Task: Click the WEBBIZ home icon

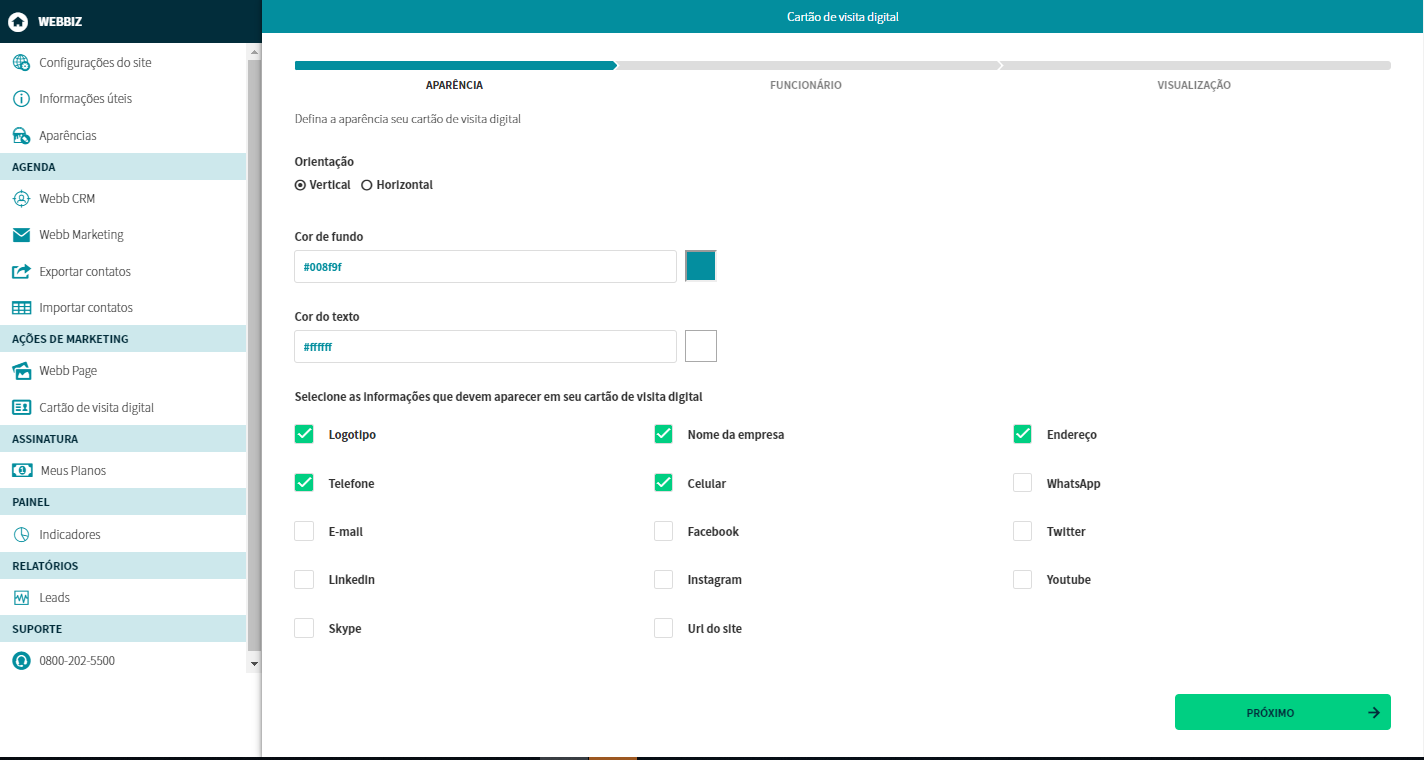Action: tap(18, 21)
